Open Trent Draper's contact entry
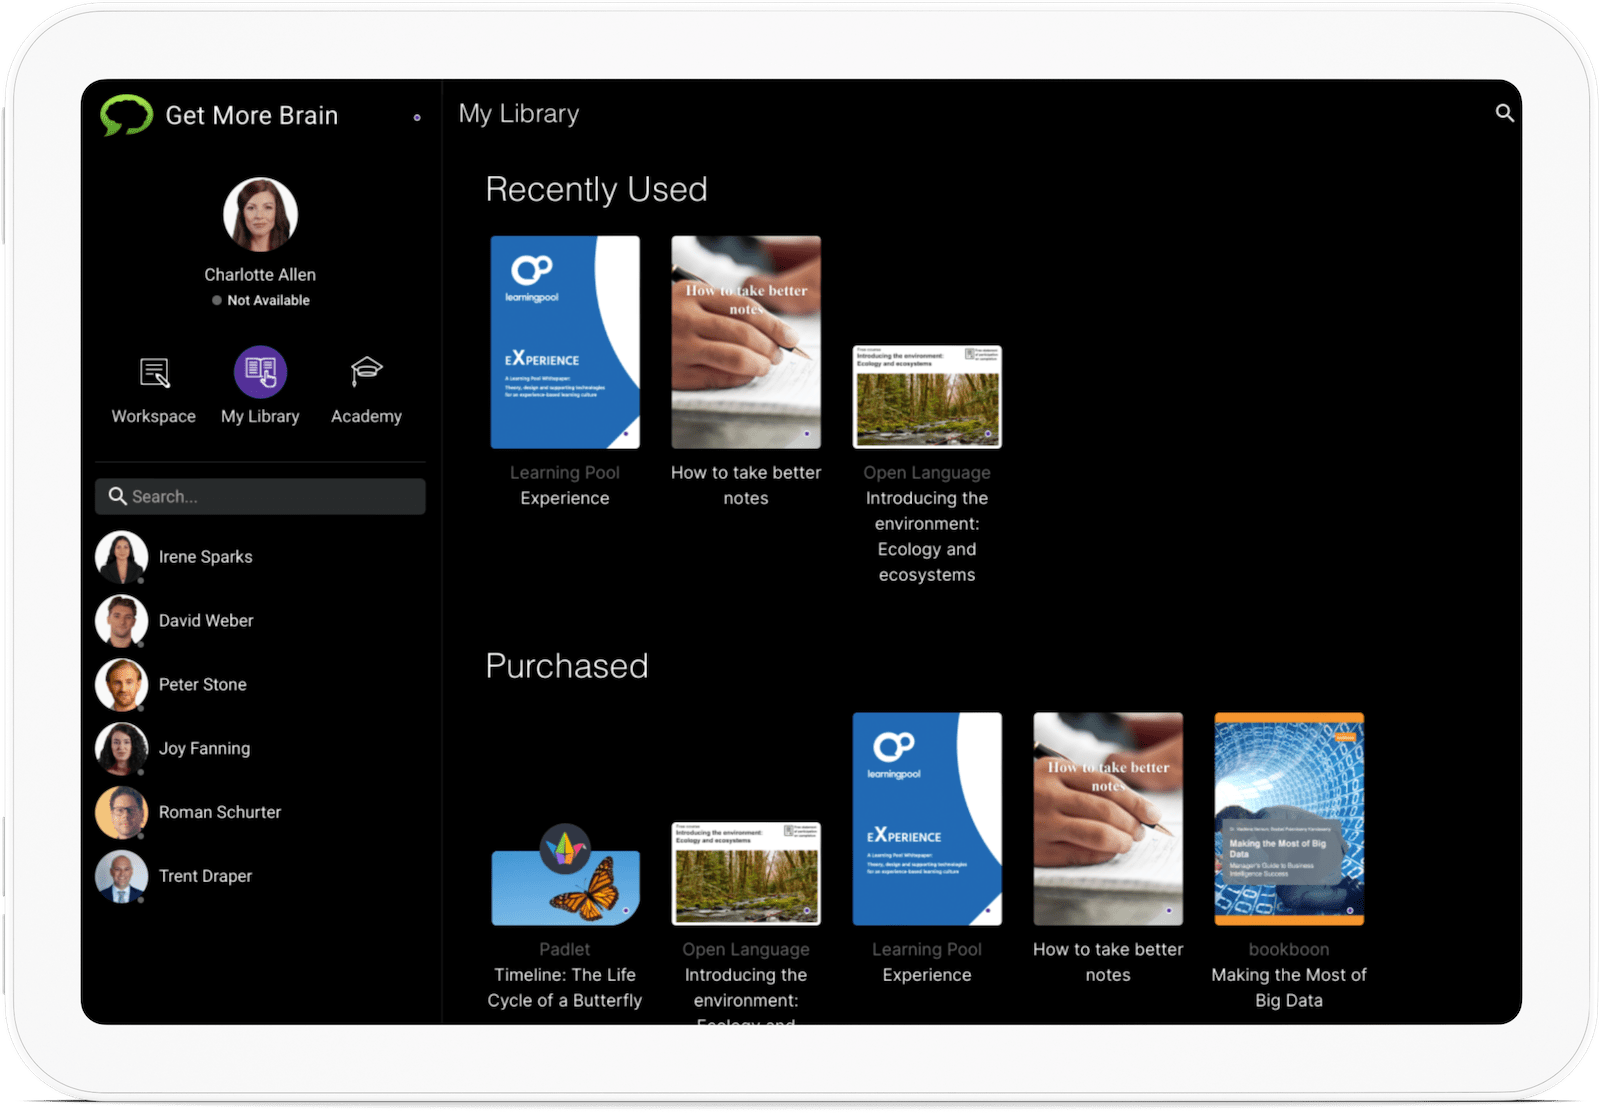 pos(205,876)
